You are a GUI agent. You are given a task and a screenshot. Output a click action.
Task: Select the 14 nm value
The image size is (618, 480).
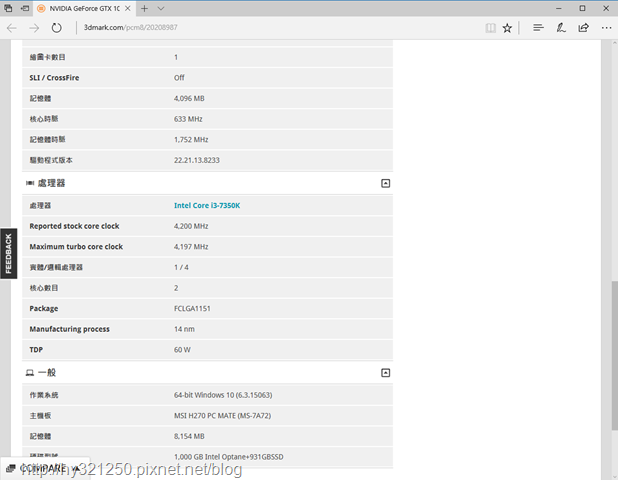point(184,329)
